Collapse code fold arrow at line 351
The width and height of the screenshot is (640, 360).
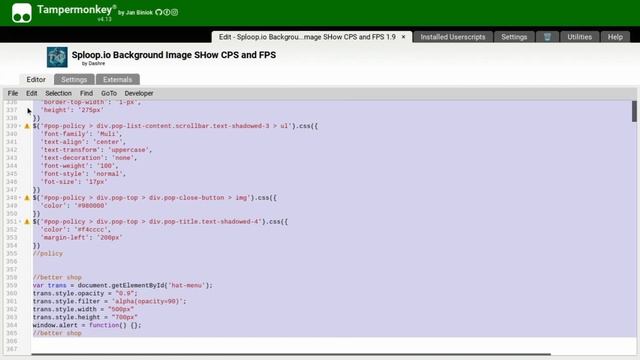coord(20,222)
